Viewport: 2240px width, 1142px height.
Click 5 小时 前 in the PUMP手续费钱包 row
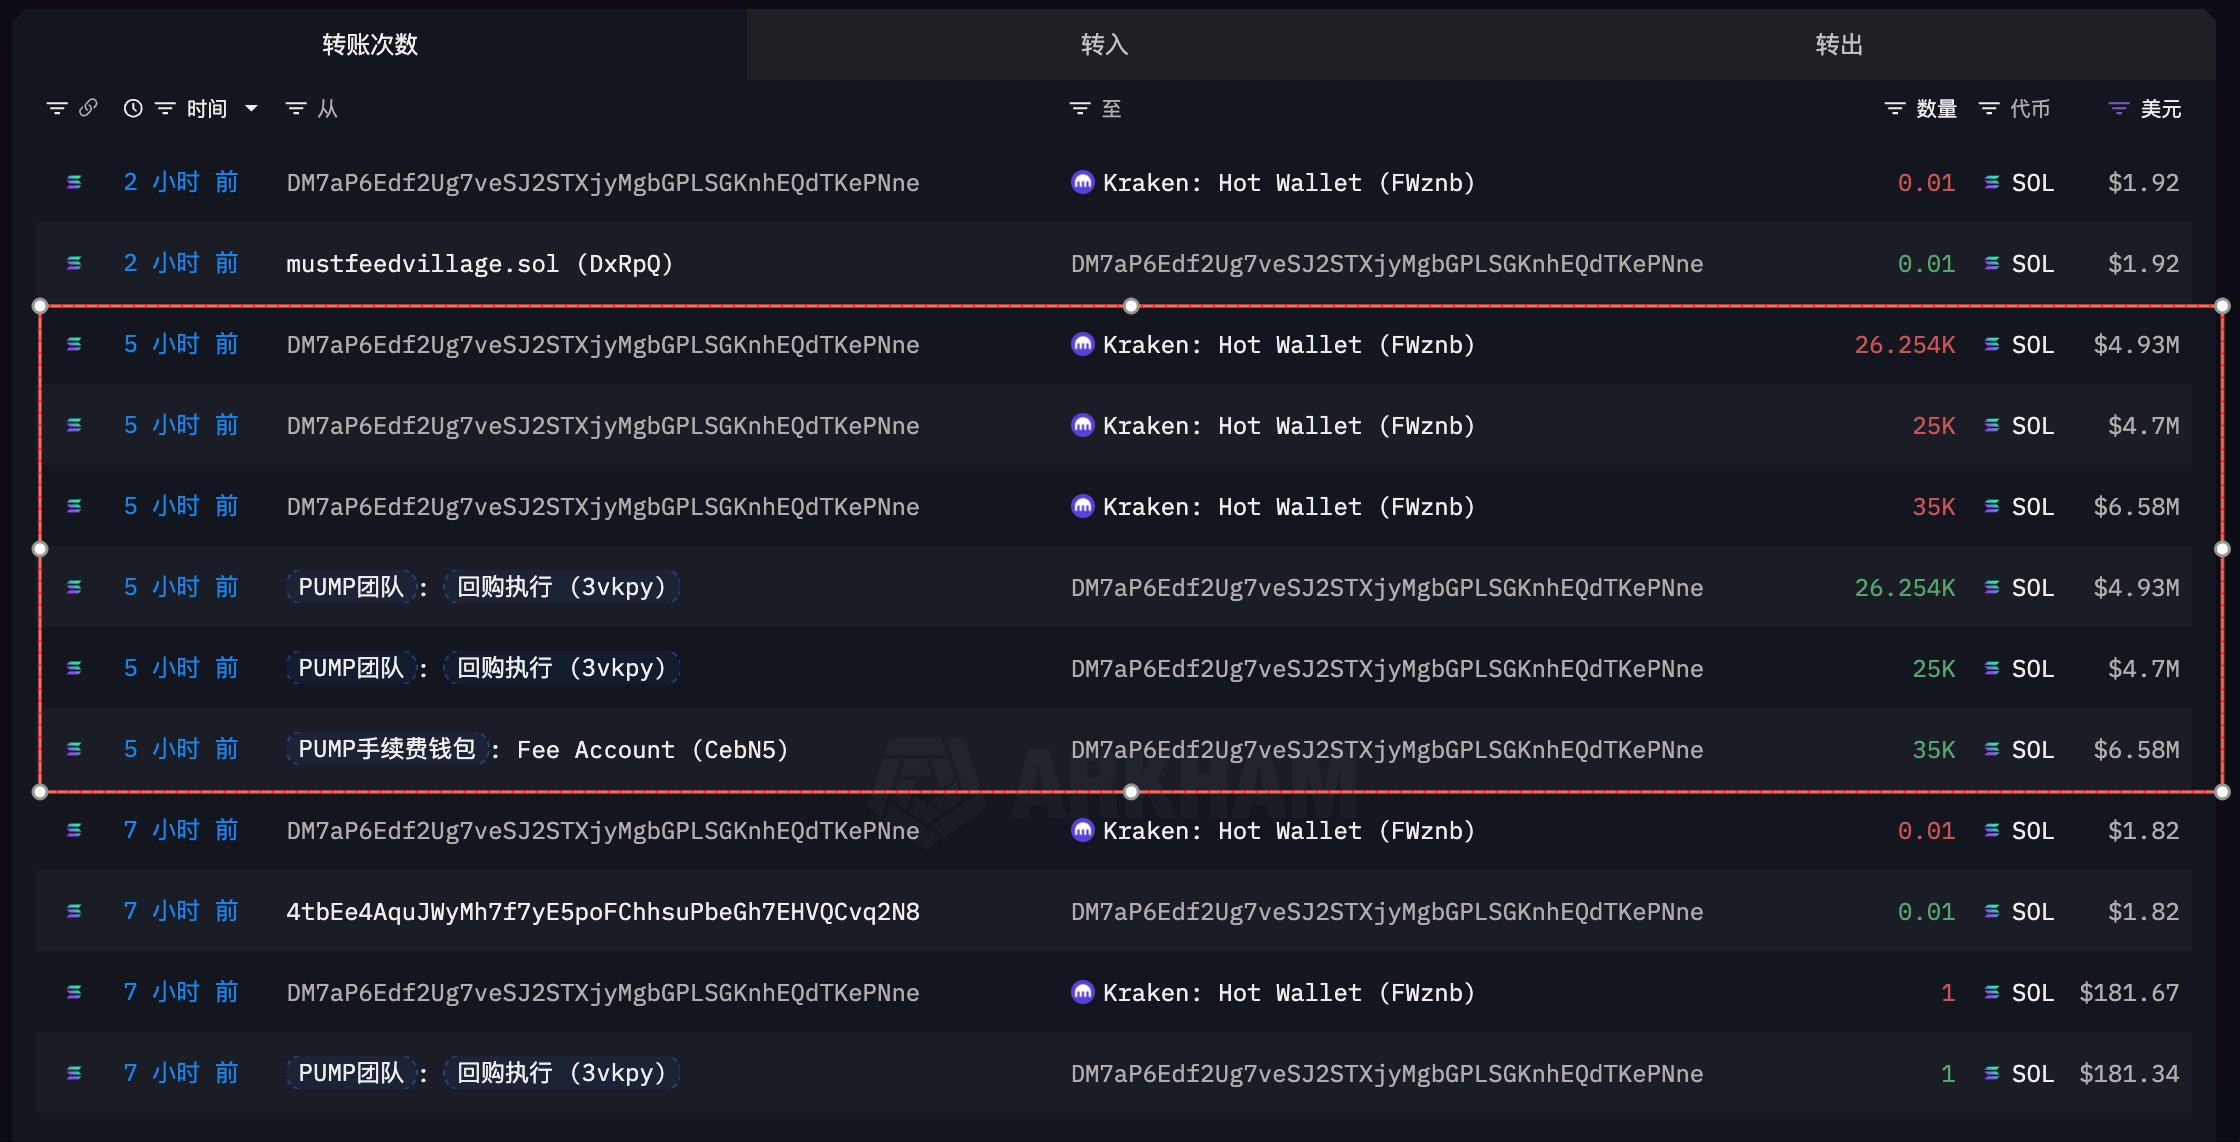coord(181,749)
